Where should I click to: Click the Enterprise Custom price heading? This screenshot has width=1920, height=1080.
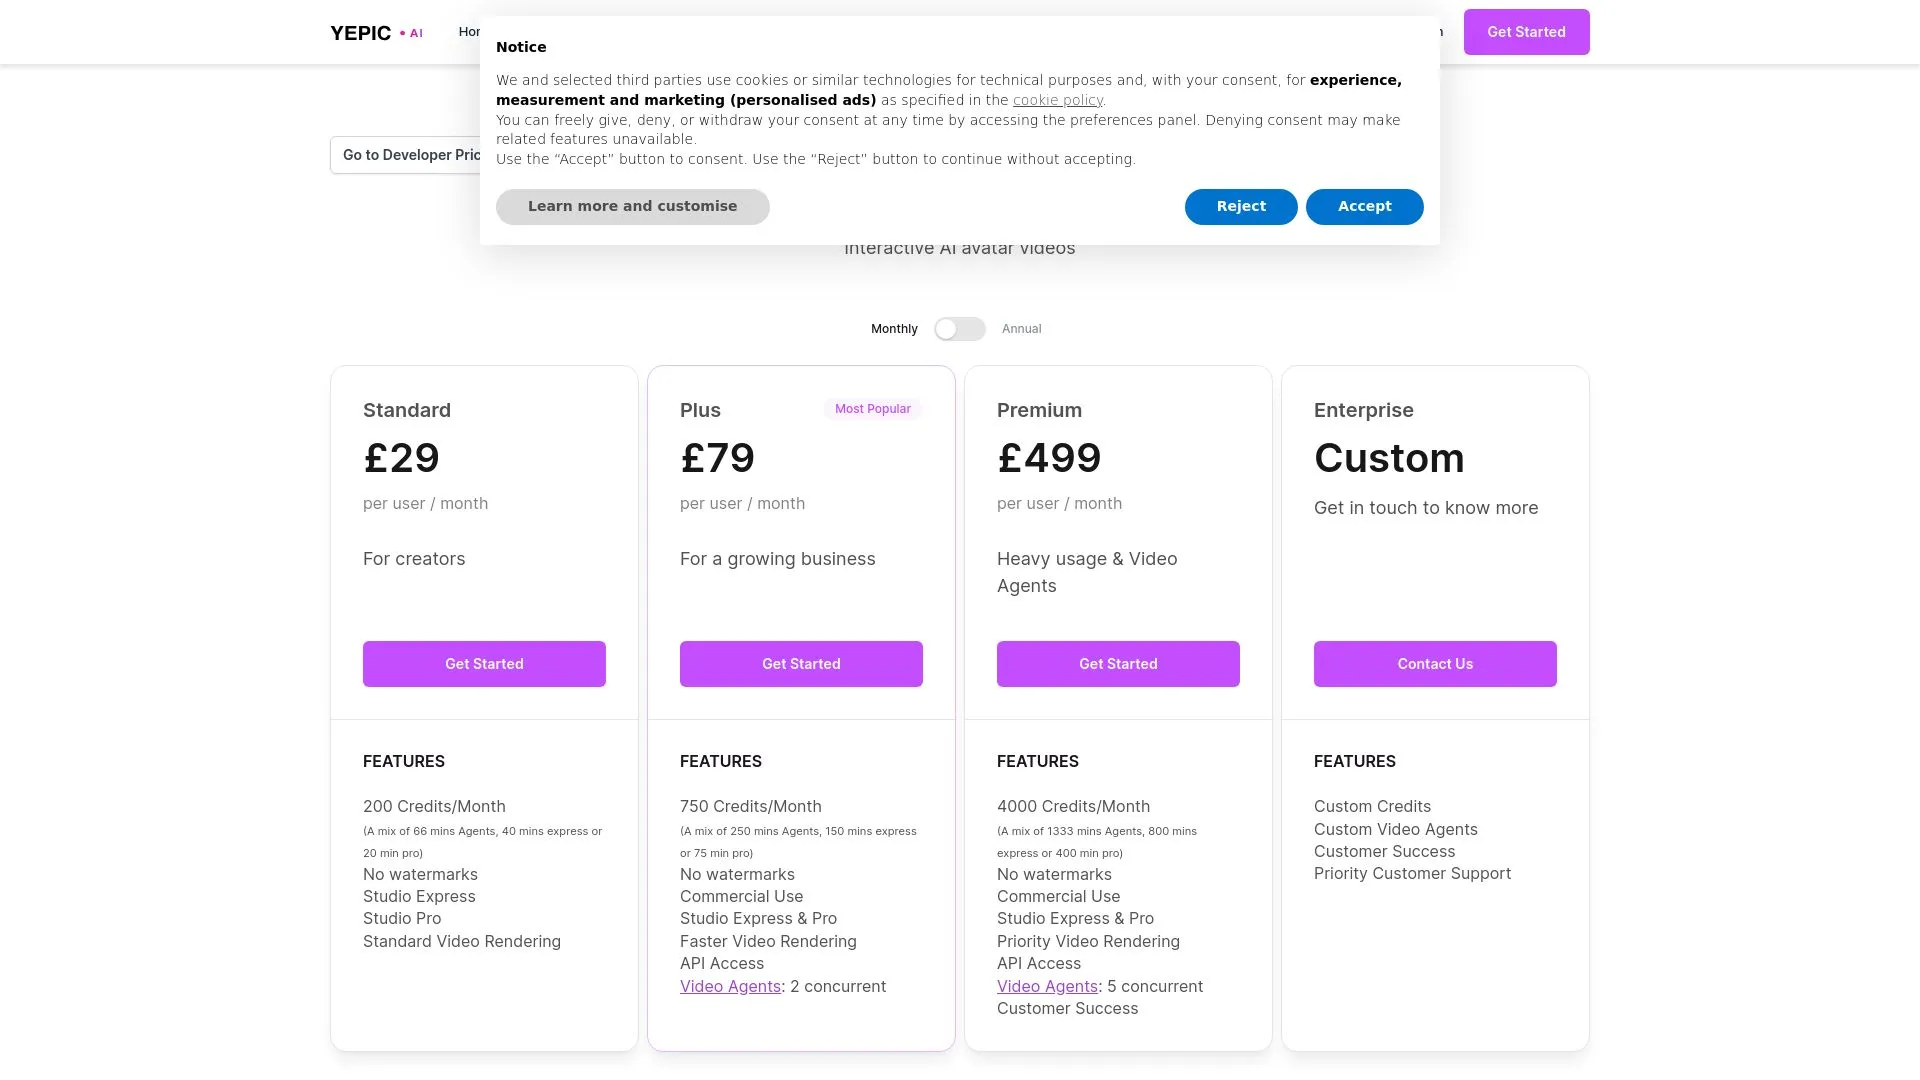coord(1389,458)
